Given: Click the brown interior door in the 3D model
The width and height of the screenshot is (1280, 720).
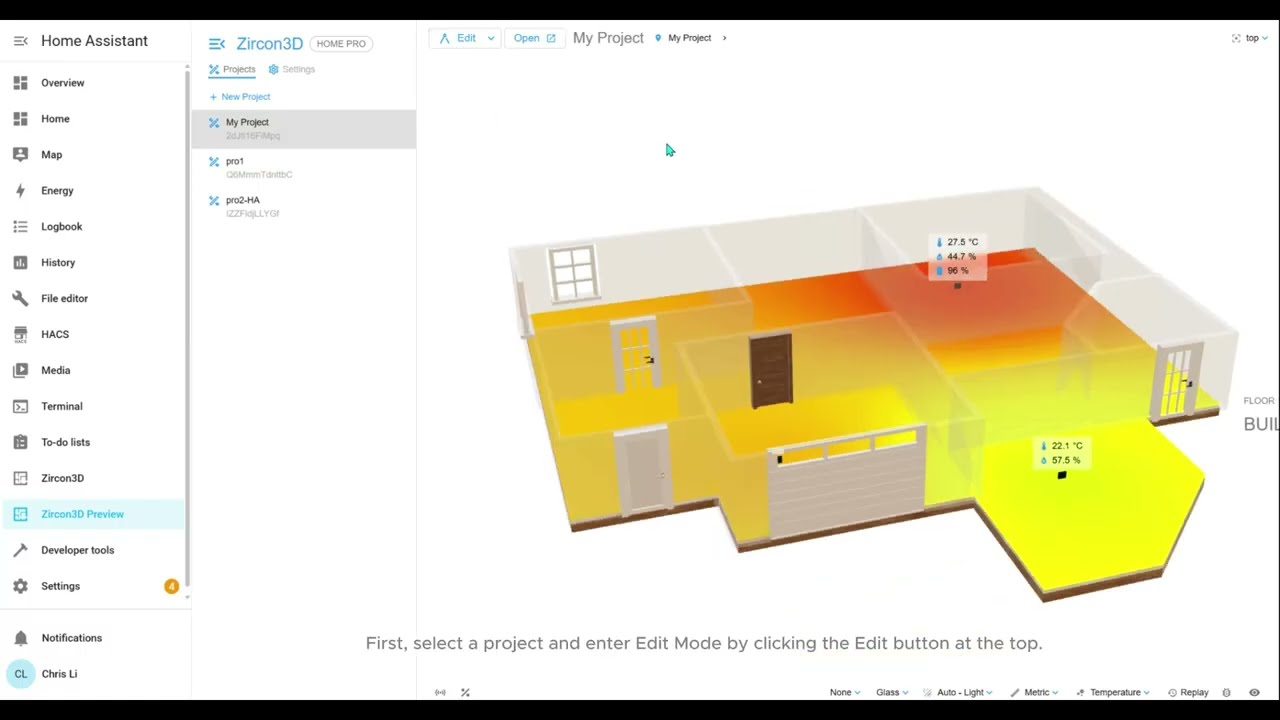Looking at the screenshot, I should tap(770, 370).
